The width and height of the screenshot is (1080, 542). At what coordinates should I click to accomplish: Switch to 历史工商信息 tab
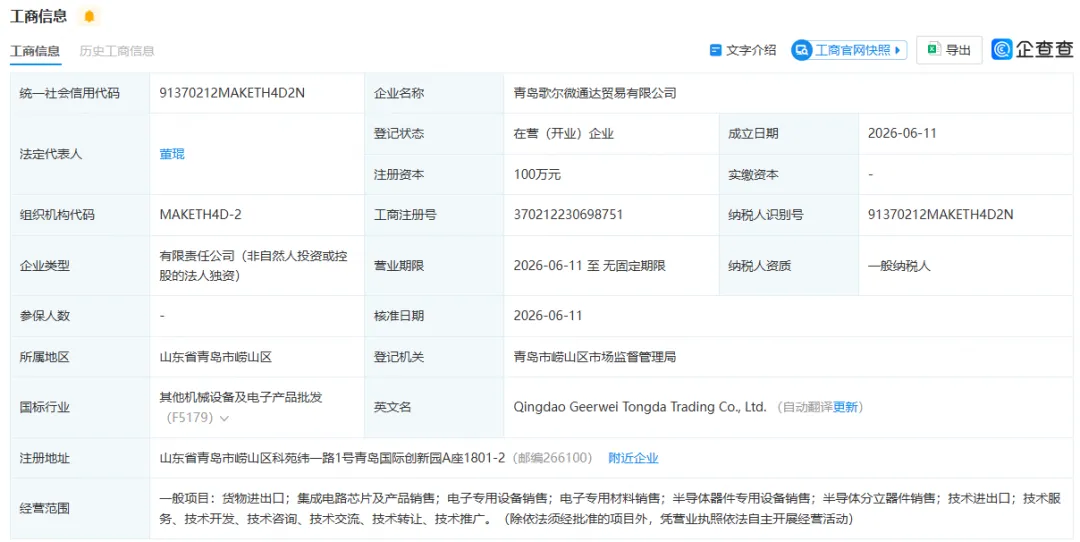117,51
